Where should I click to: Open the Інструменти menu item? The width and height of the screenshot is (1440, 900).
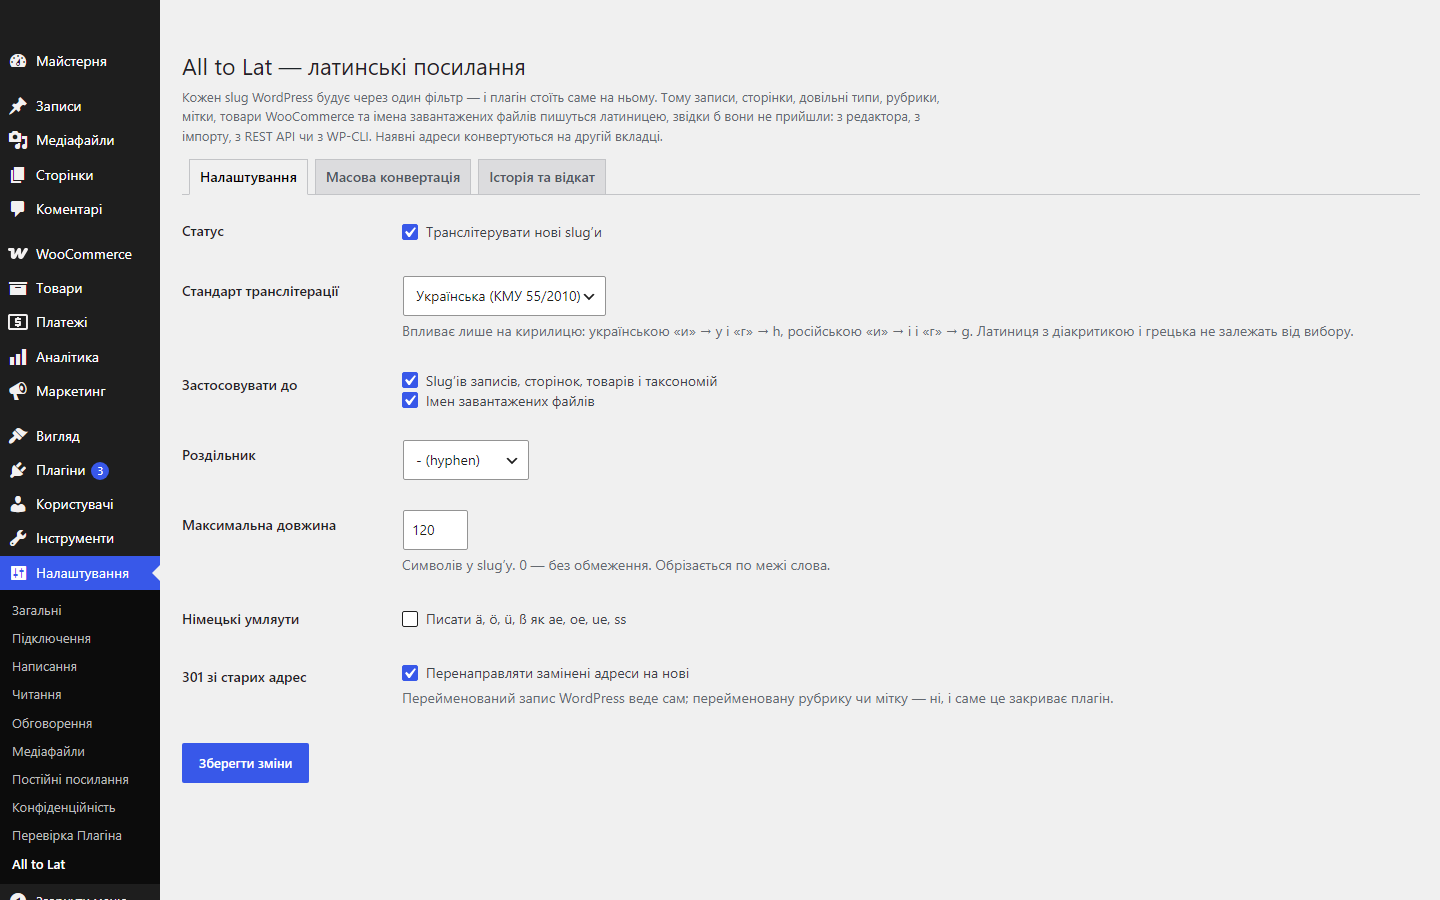[80, 538]
